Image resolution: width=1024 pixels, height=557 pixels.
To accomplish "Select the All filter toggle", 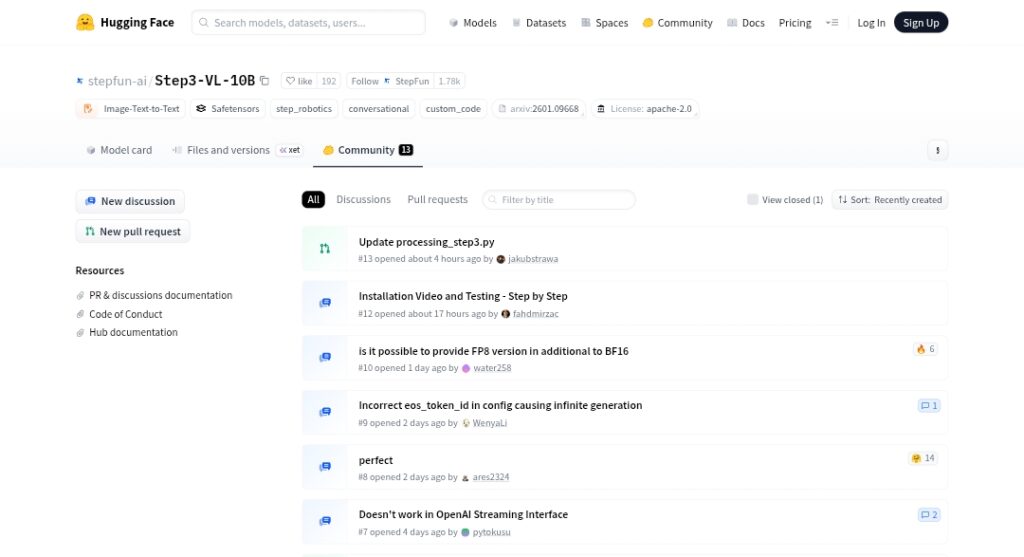I will (x=313, y=200).
